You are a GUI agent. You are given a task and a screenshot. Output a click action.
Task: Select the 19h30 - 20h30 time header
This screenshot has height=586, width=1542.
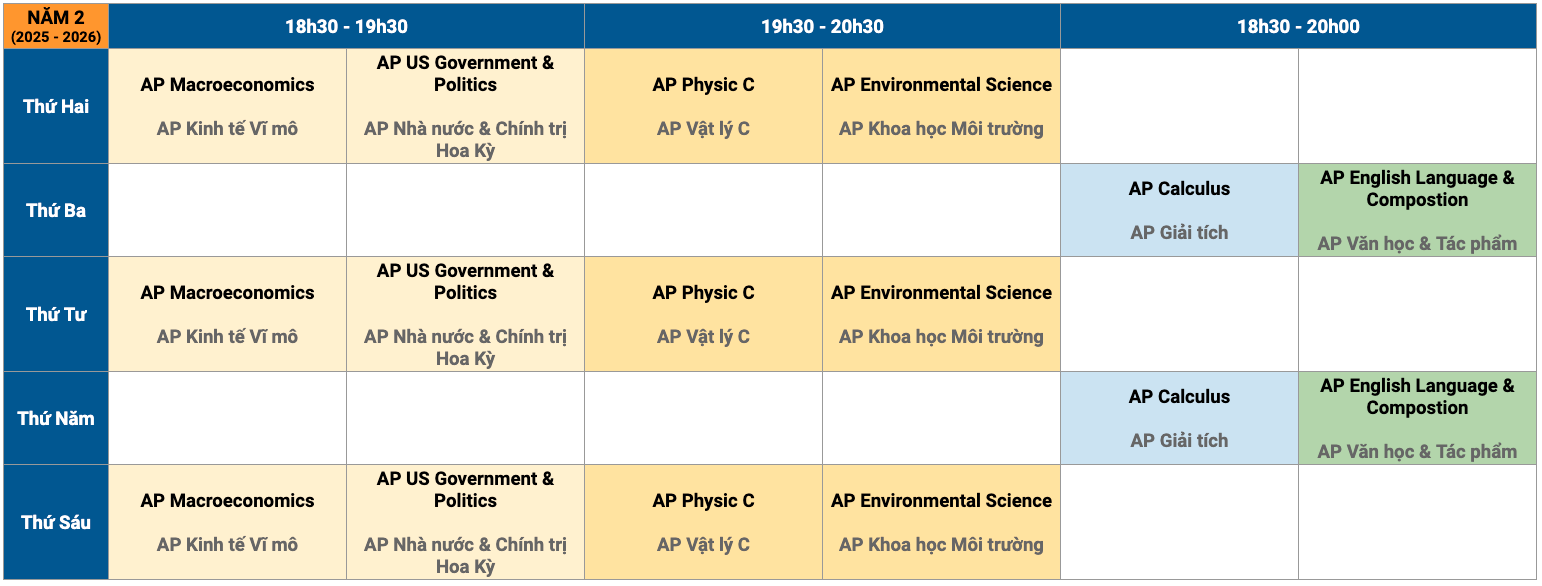pyautogui.click(x=822, y=26)
